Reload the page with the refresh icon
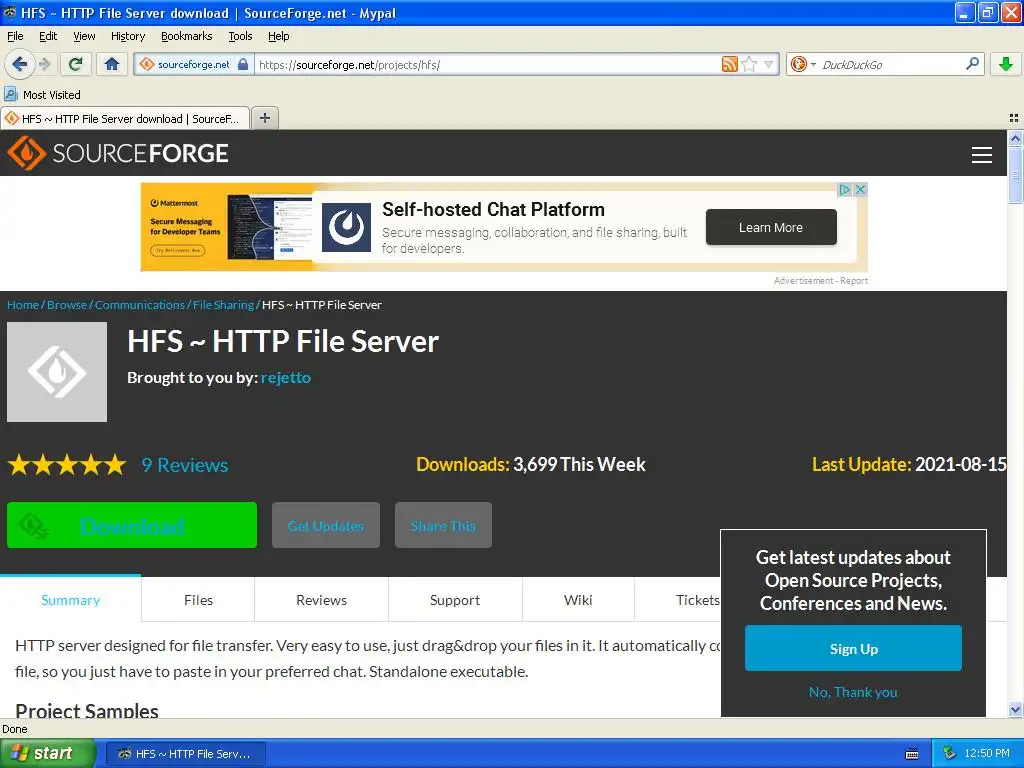This screenshot has width=1024, height=768. (x=75, y=64)
